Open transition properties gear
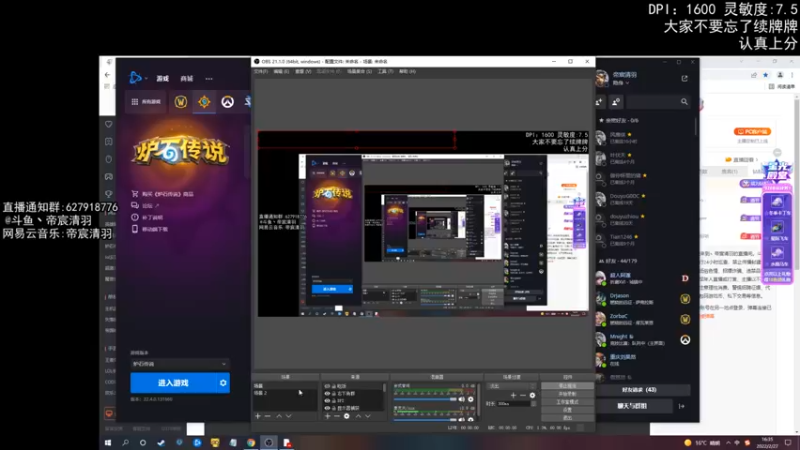 point(532,395)
